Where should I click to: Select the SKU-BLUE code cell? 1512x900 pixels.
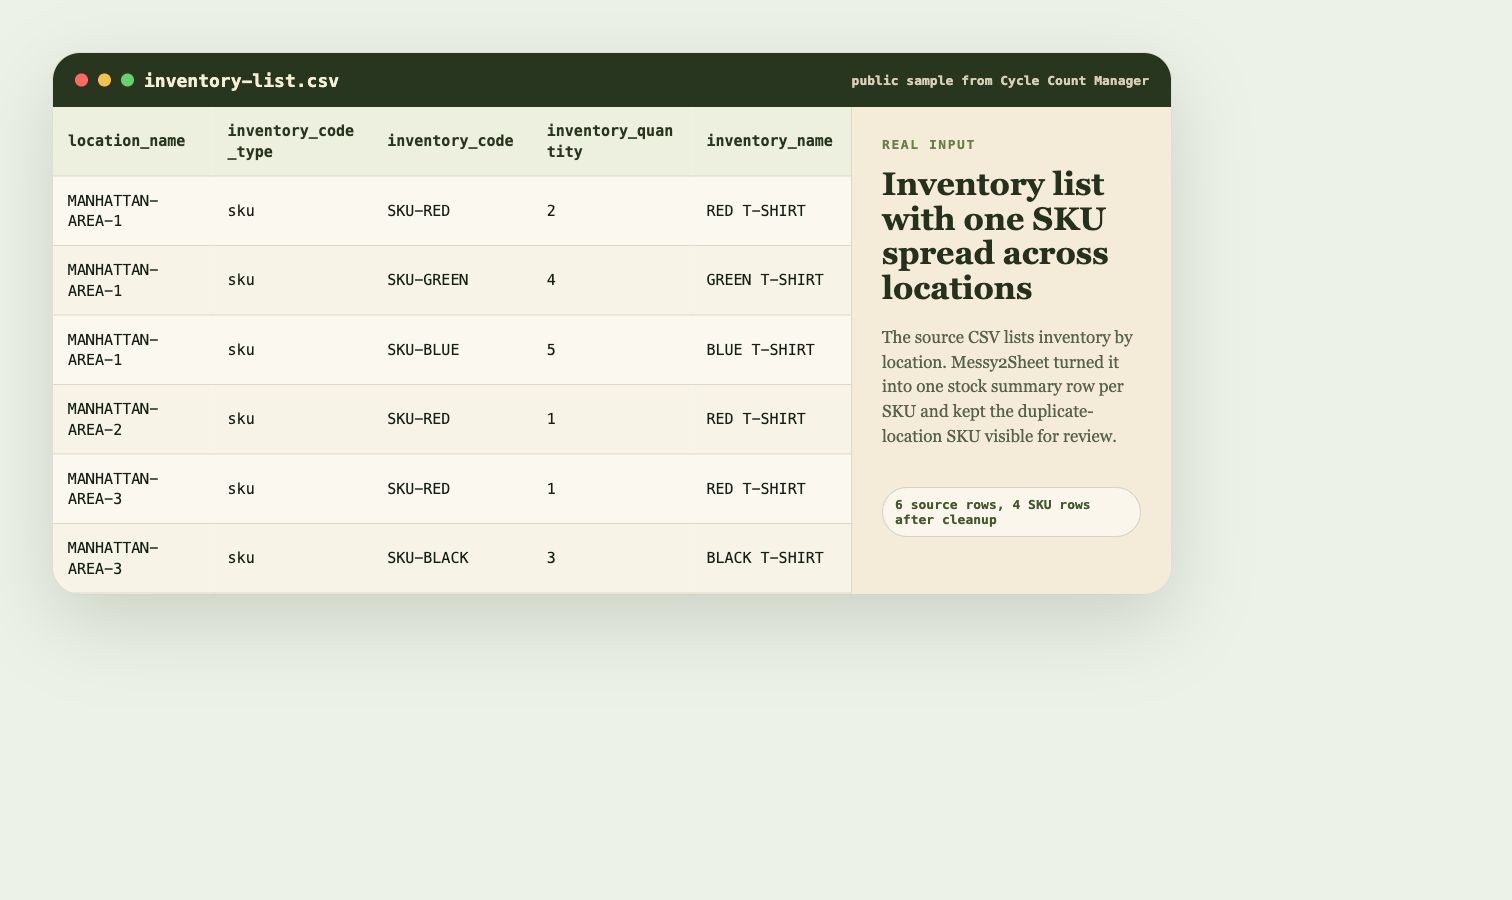tap(452, 350)
